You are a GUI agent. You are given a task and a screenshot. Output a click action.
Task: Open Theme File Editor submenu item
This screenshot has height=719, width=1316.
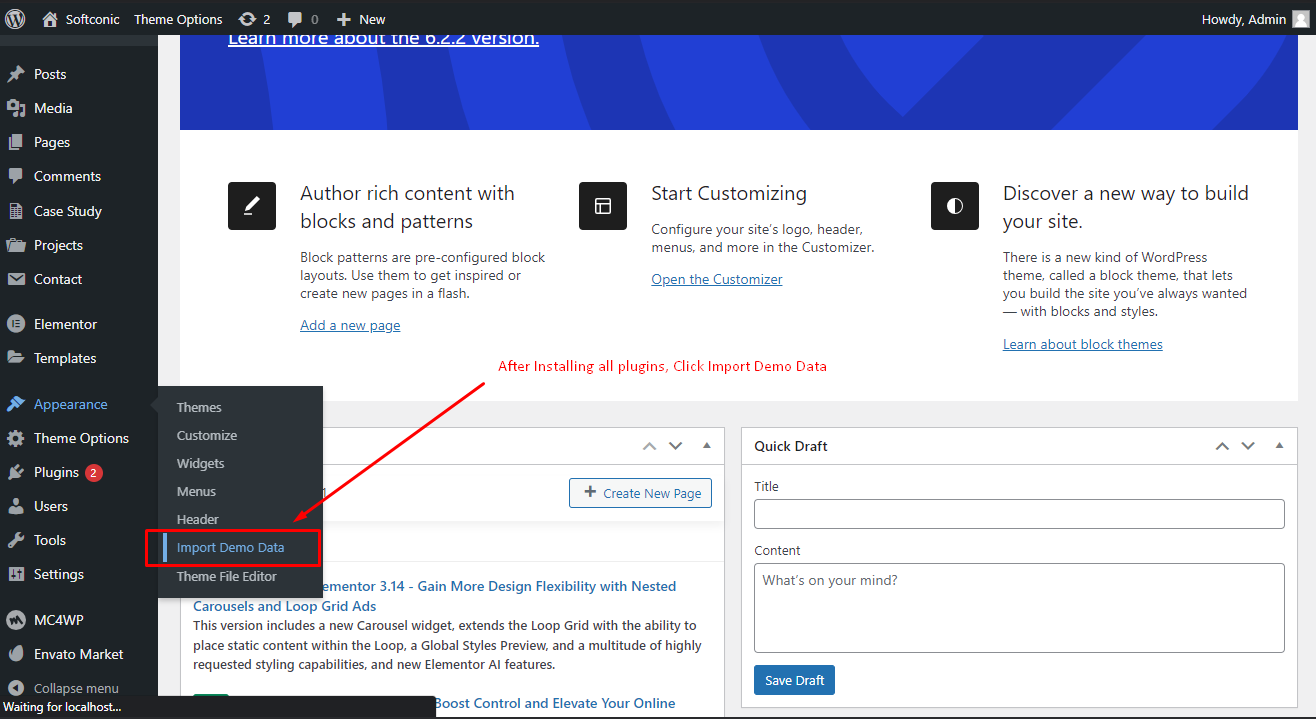click(227, 576)
